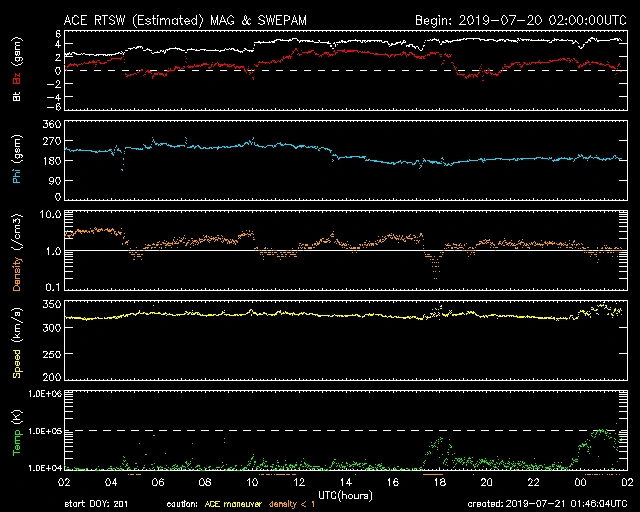Click the Phi (gsm) axis label
The image size is (640, 512).
click(16, 157)
